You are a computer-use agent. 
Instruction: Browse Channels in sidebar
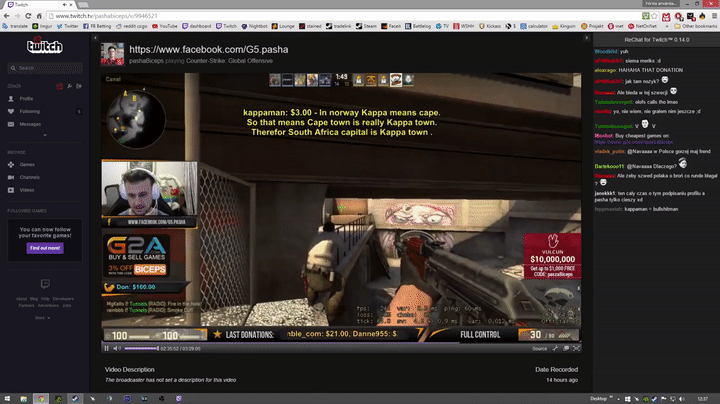pos(24,177)
